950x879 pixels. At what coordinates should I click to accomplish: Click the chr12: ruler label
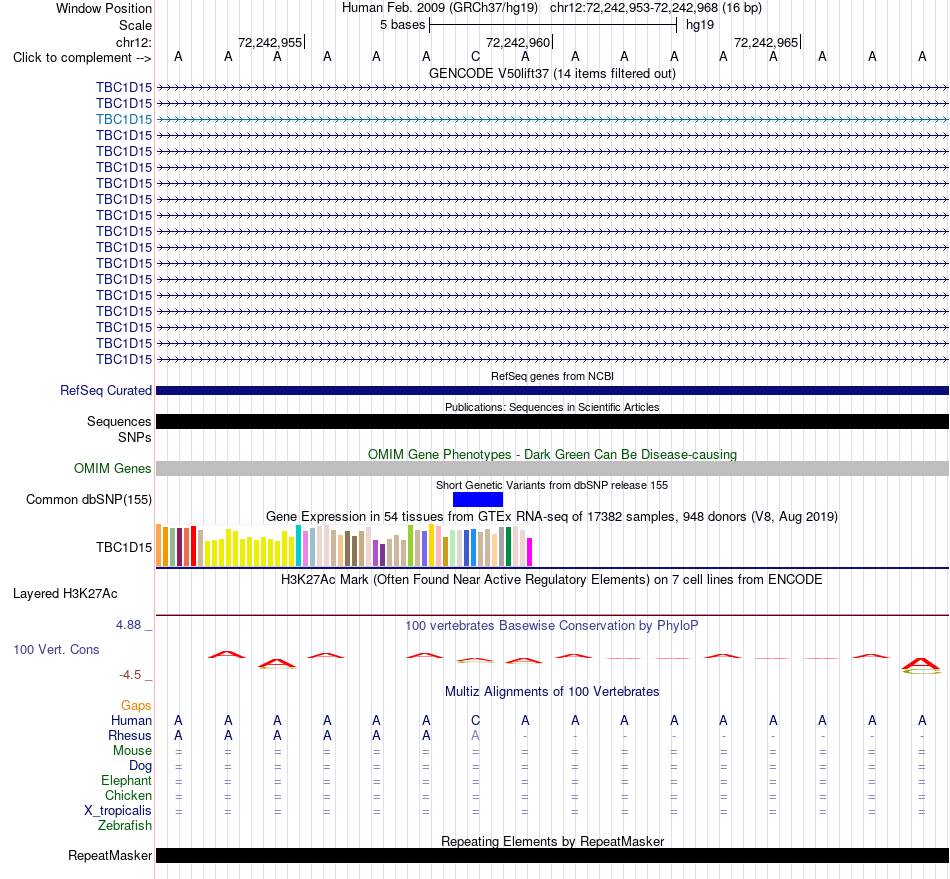[x=133, y=42]
